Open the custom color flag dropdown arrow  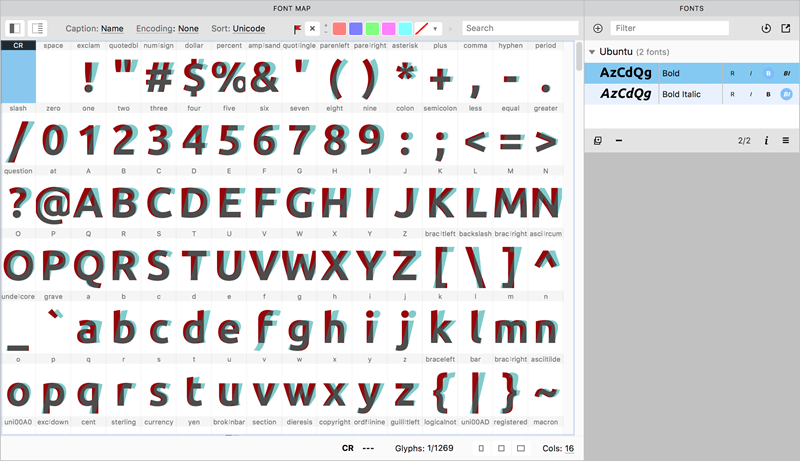coord(435,29)
